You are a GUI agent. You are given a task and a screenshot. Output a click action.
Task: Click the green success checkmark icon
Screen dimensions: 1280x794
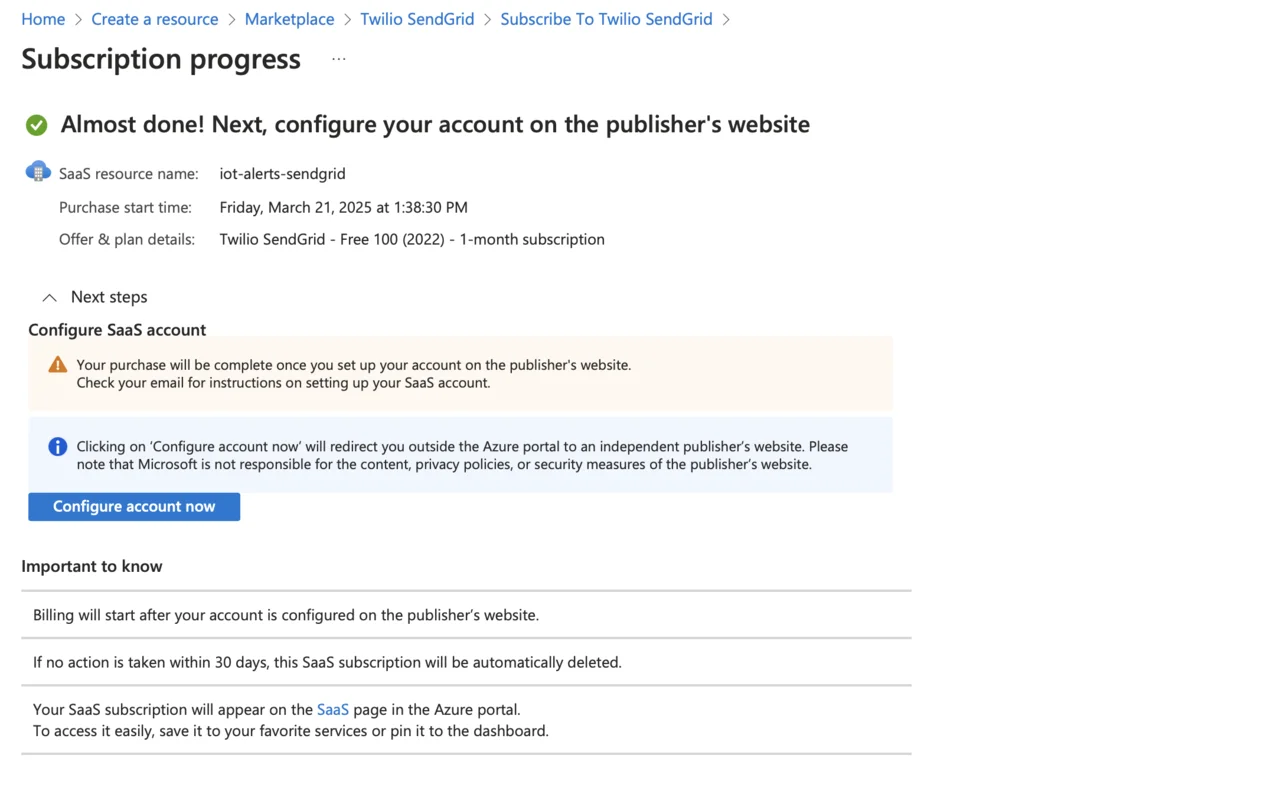coord(37,125)
